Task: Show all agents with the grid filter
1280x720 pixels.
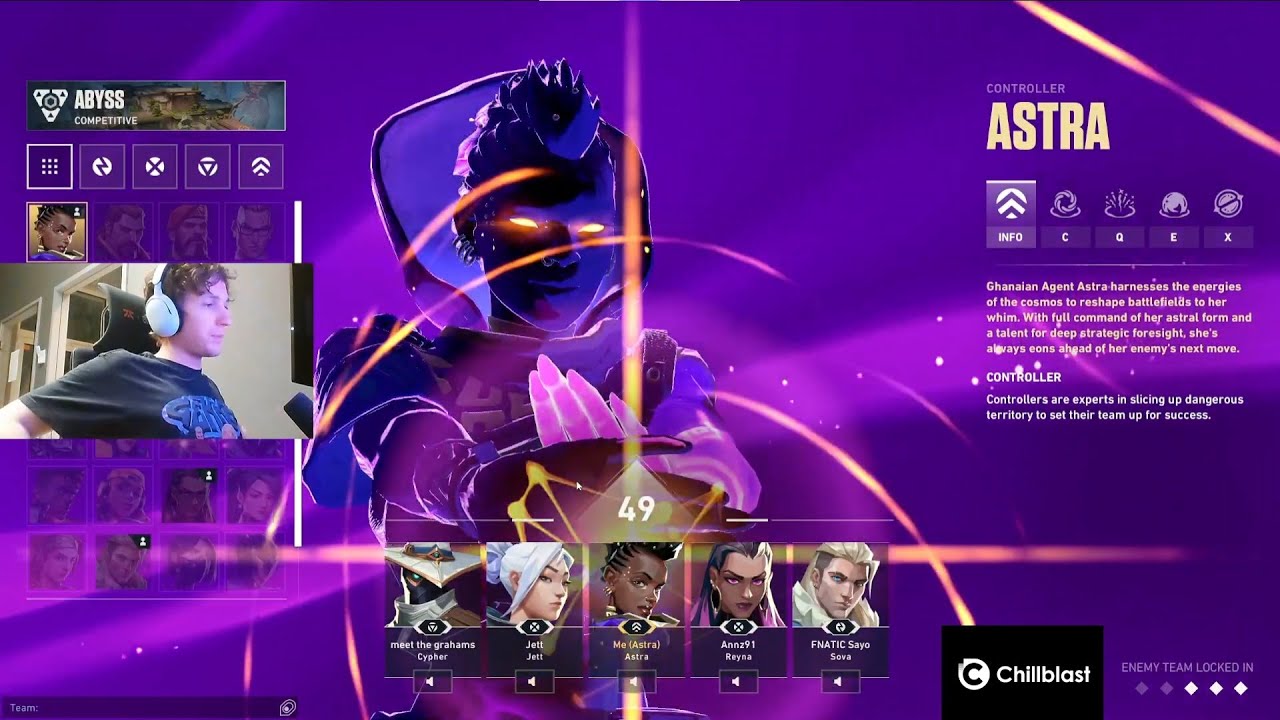Action: point(50,167)
